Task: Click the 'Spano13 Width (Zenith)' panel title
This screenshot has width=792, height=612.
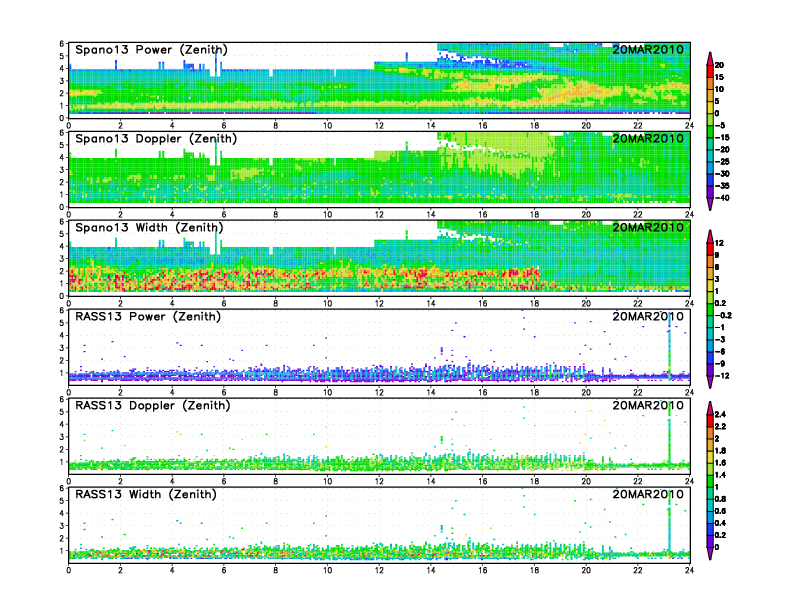Action: (149, 228)
